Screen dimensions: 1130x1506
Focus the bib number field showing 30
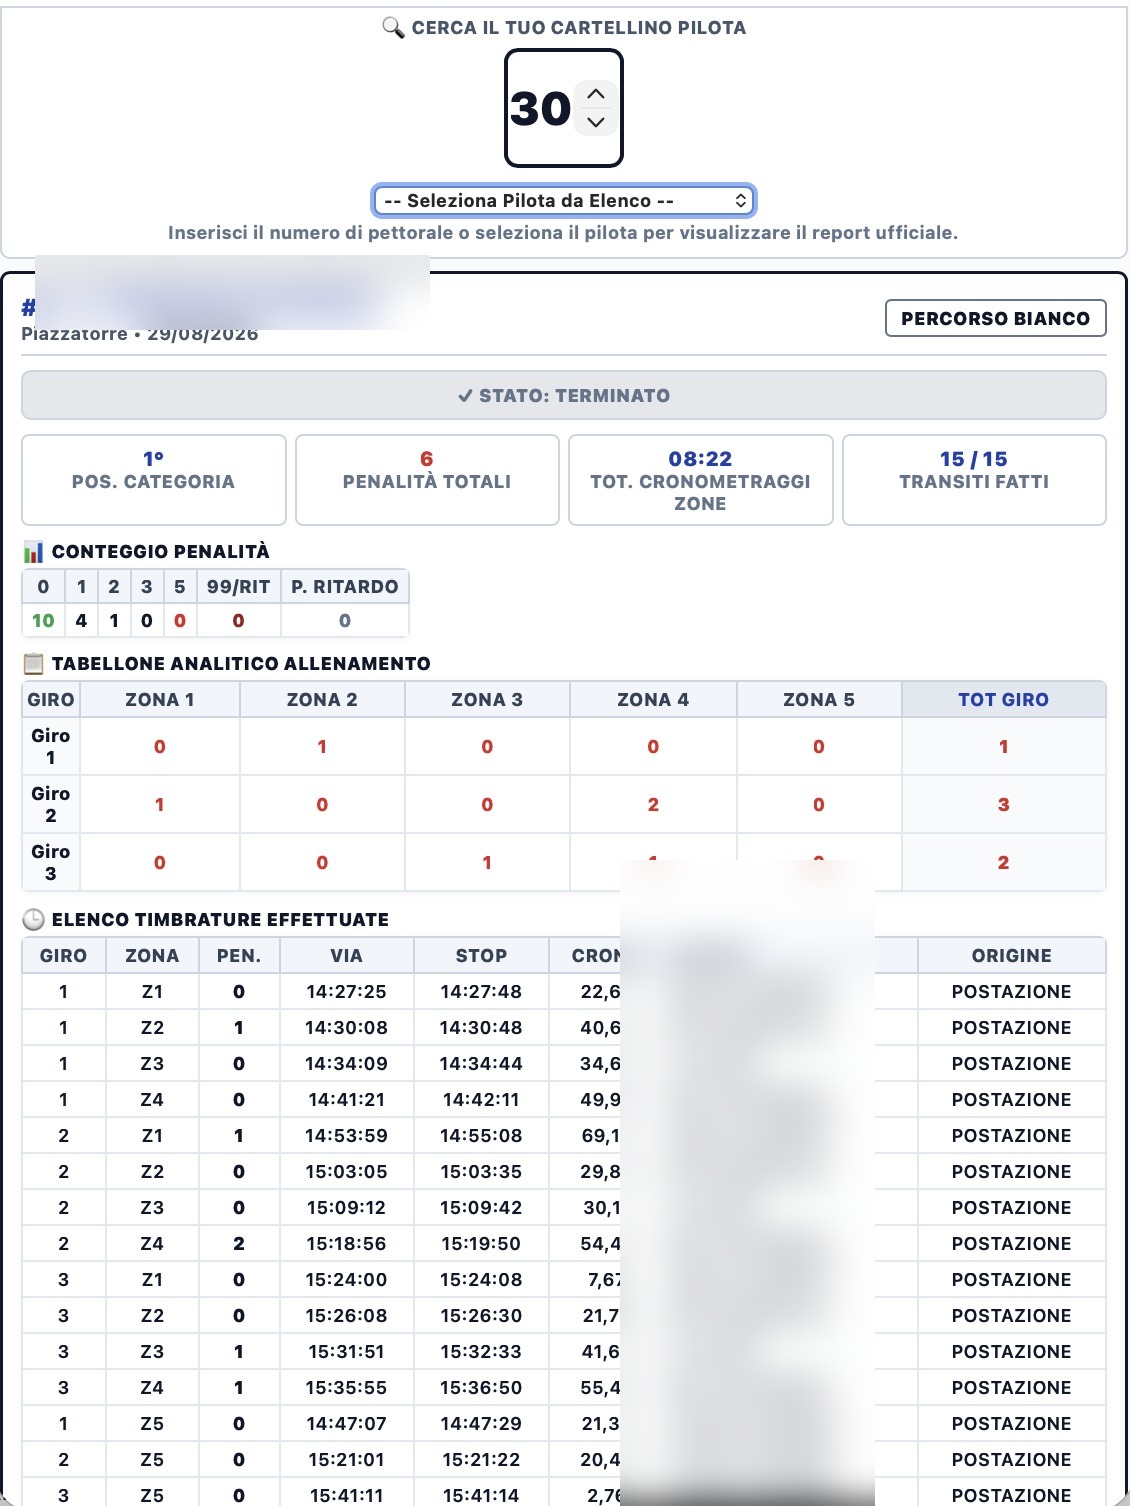click(x=564, y=108)
